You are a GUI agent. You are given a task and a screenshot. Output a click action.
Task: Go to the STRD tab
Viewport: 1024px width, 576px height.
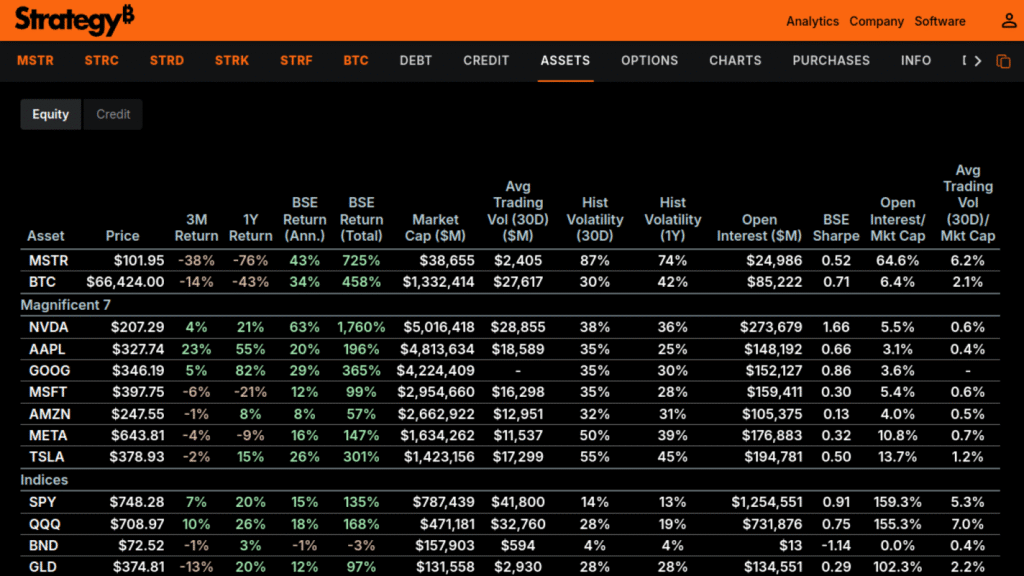click(x=167, y=61)
